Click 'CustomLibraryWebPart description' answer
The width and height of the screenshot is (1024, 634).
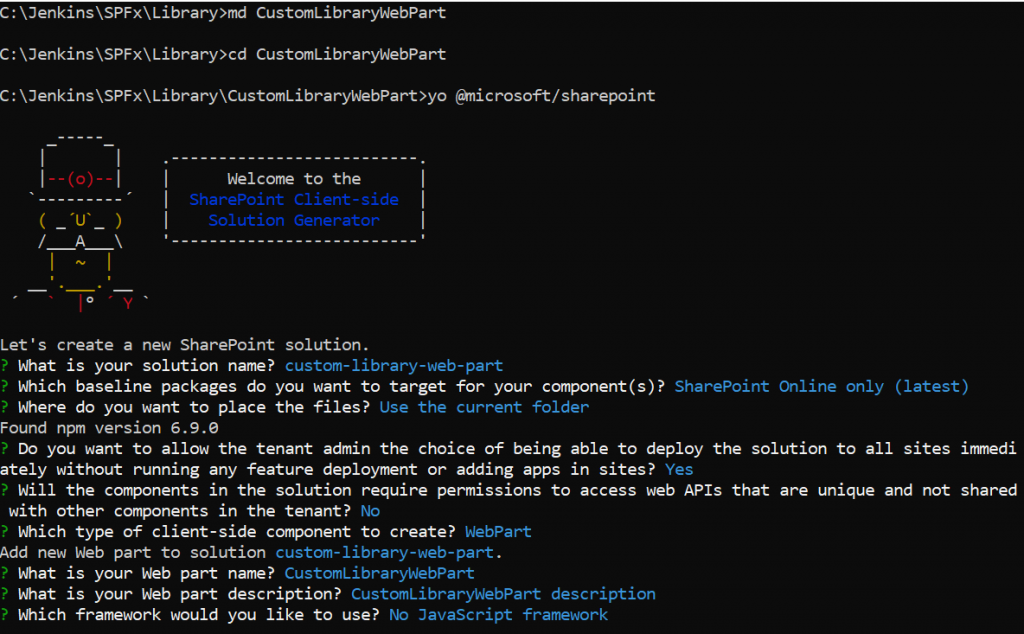click(503, 594)
